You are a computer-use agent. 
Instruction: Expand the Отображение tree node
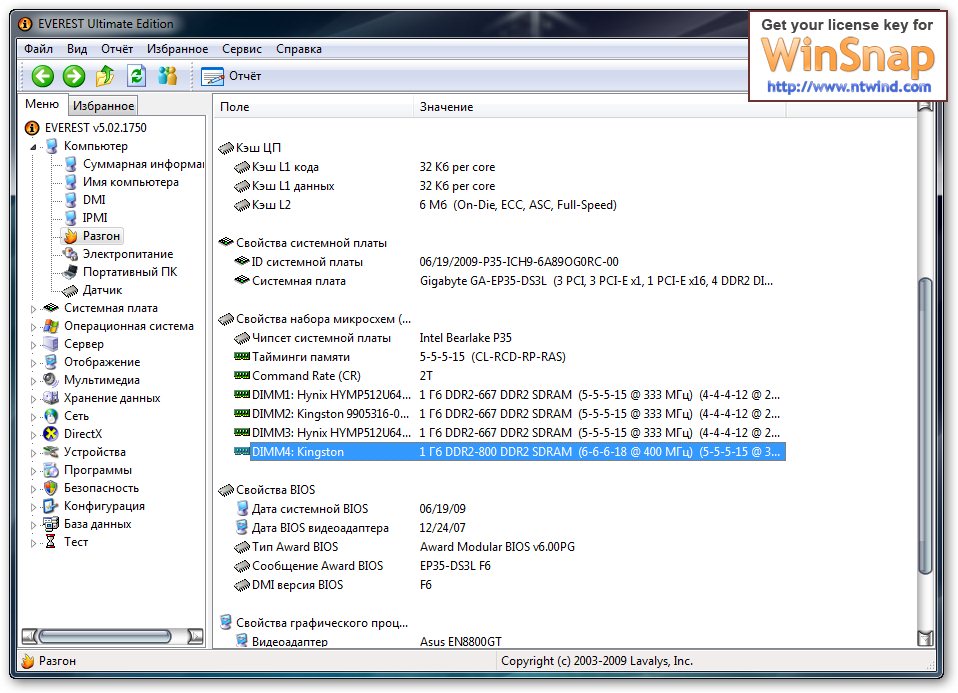34,363
